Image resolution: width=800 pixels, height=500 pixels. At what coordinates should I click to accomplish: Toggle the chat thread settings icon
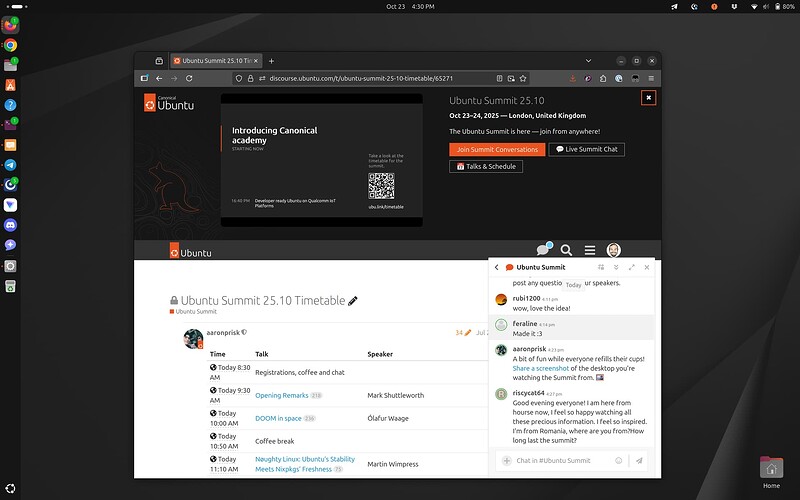point(600,267)
